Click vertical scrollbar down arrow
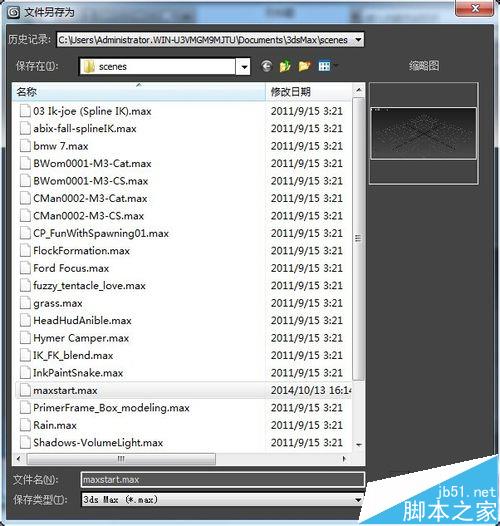The width and height of the screenshot is (500, 526). coord(359,445)
